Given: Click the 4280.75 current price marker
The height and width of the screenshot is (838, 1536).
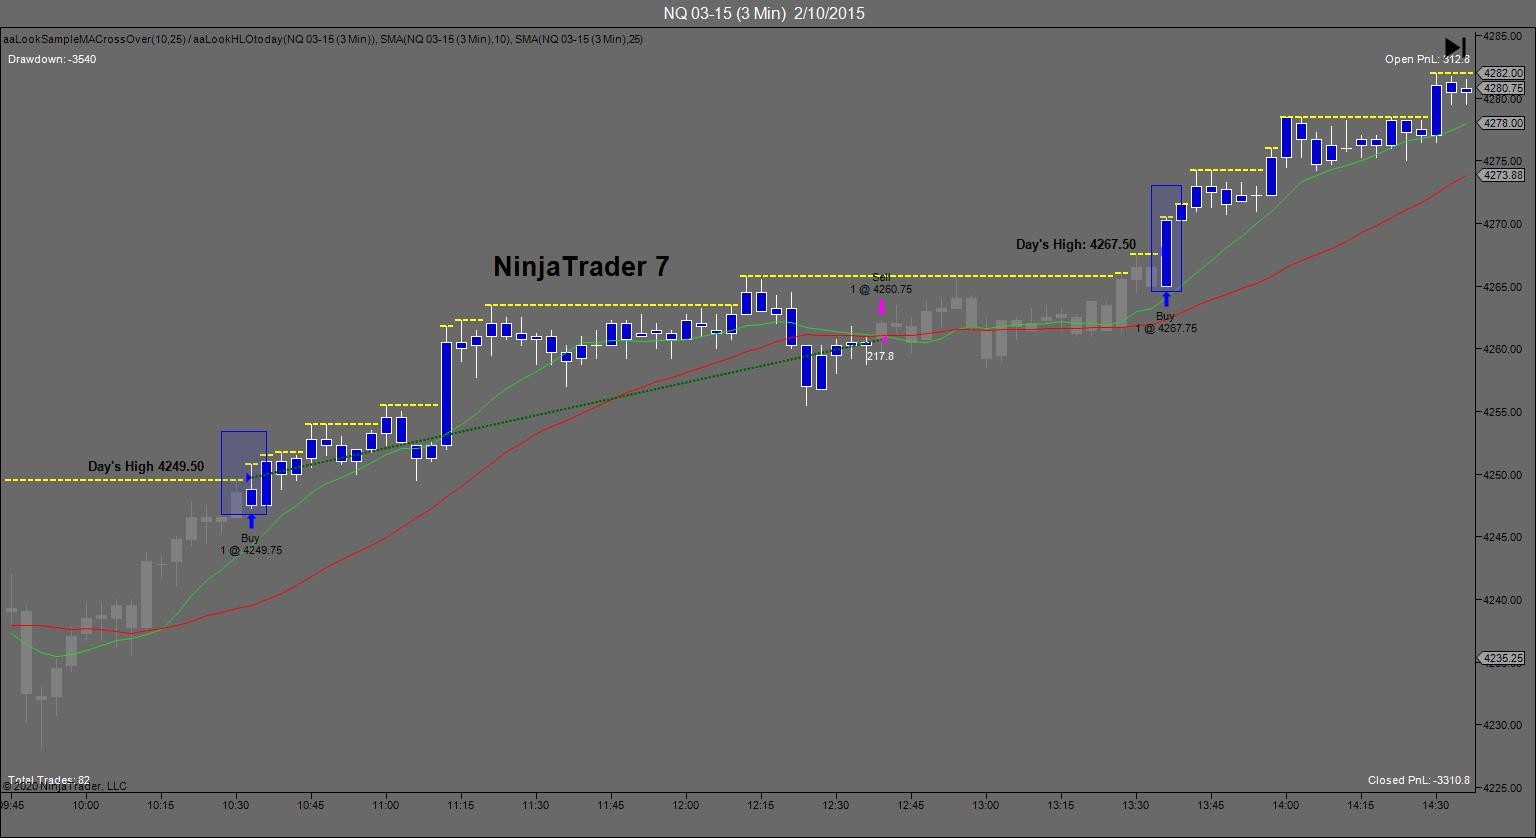Looking at the screenshot, I should [1502, 88].
